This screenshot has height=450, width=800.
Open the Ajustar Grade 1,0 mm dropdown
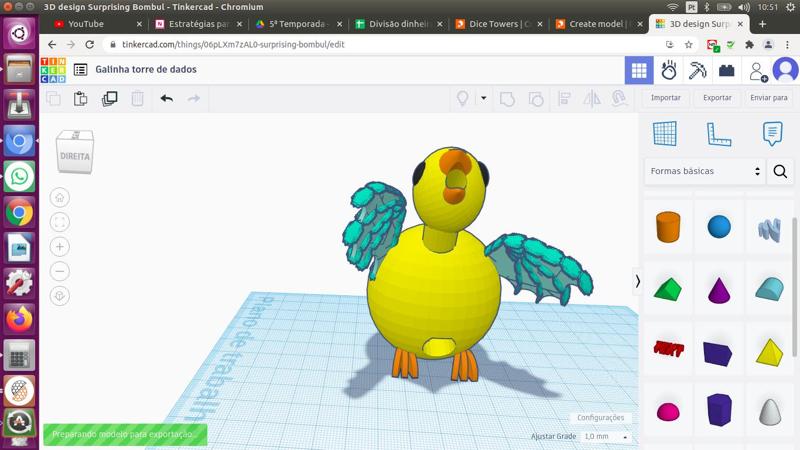tap(606, 437)
